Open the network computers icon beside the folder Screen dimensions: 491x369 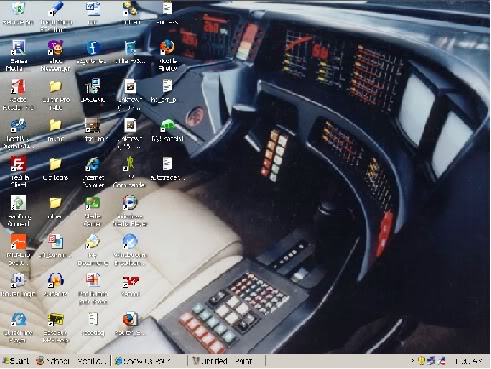(93, 86)
